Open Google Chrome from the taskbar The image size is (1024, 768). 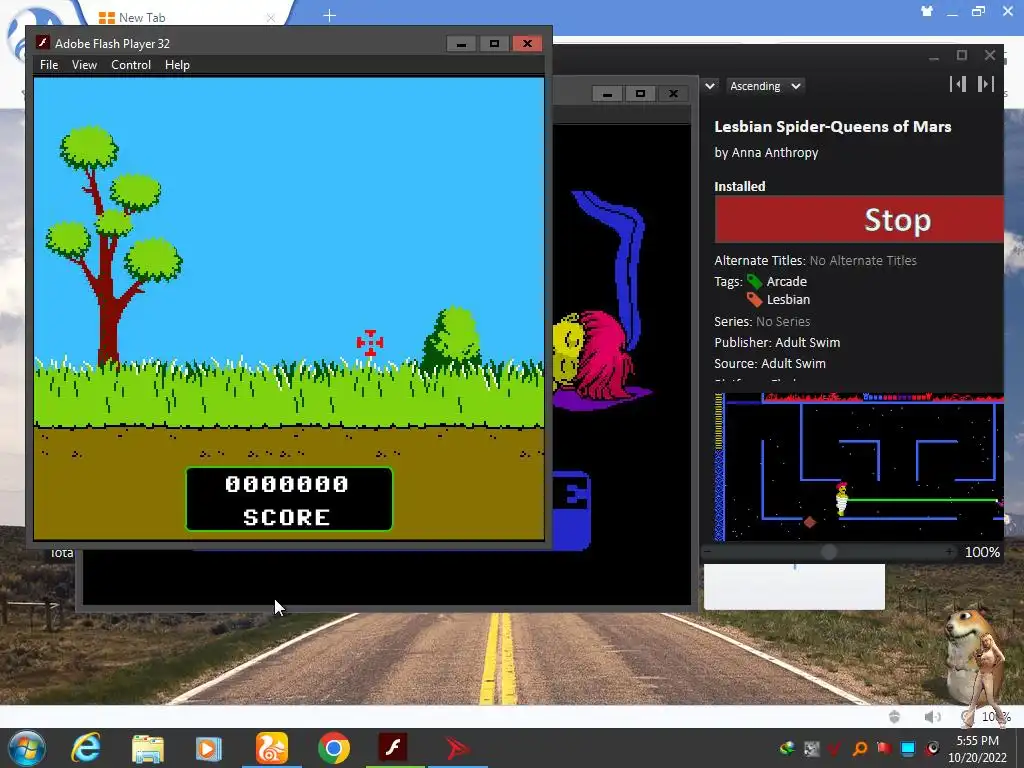(334, 748)
